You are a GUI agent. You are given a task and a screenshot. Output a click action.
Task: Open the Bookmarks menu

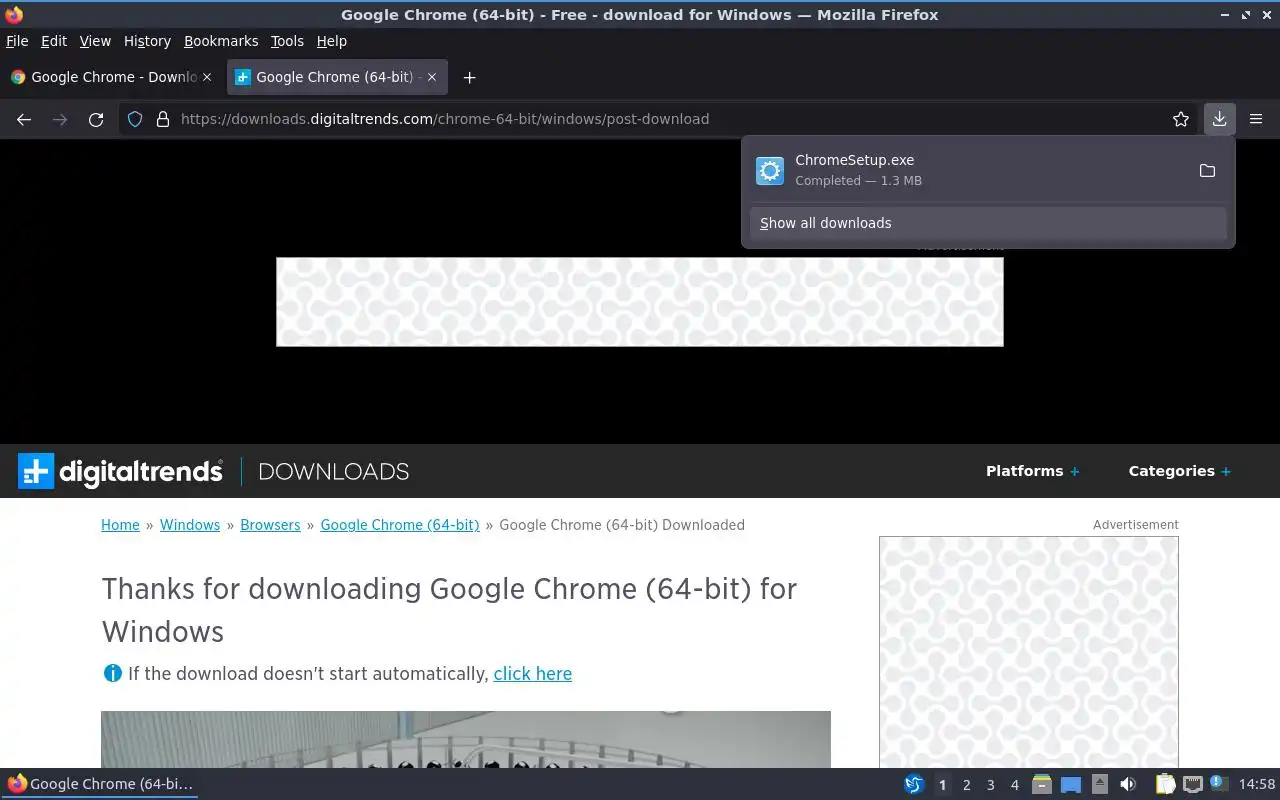tap(221, 41)
